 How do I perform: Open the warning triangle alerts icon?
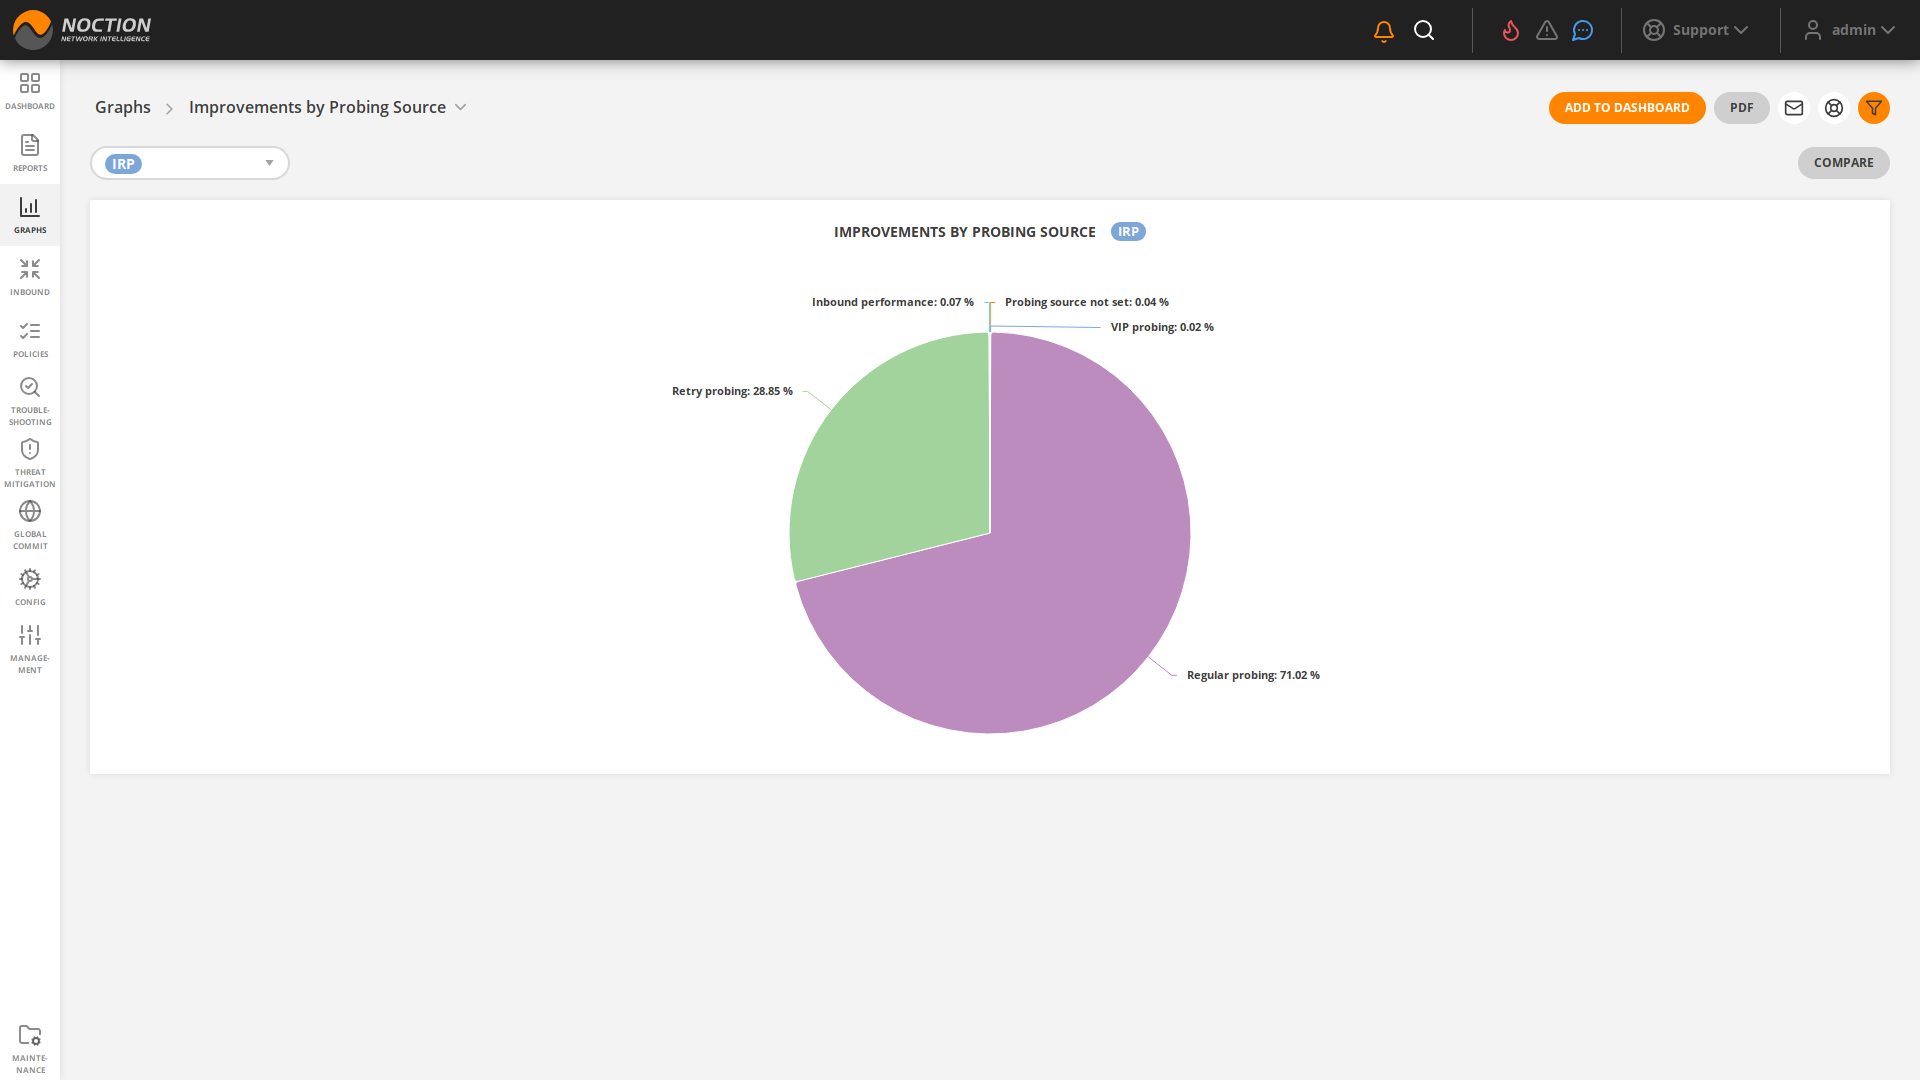[x=1547, y=31]
